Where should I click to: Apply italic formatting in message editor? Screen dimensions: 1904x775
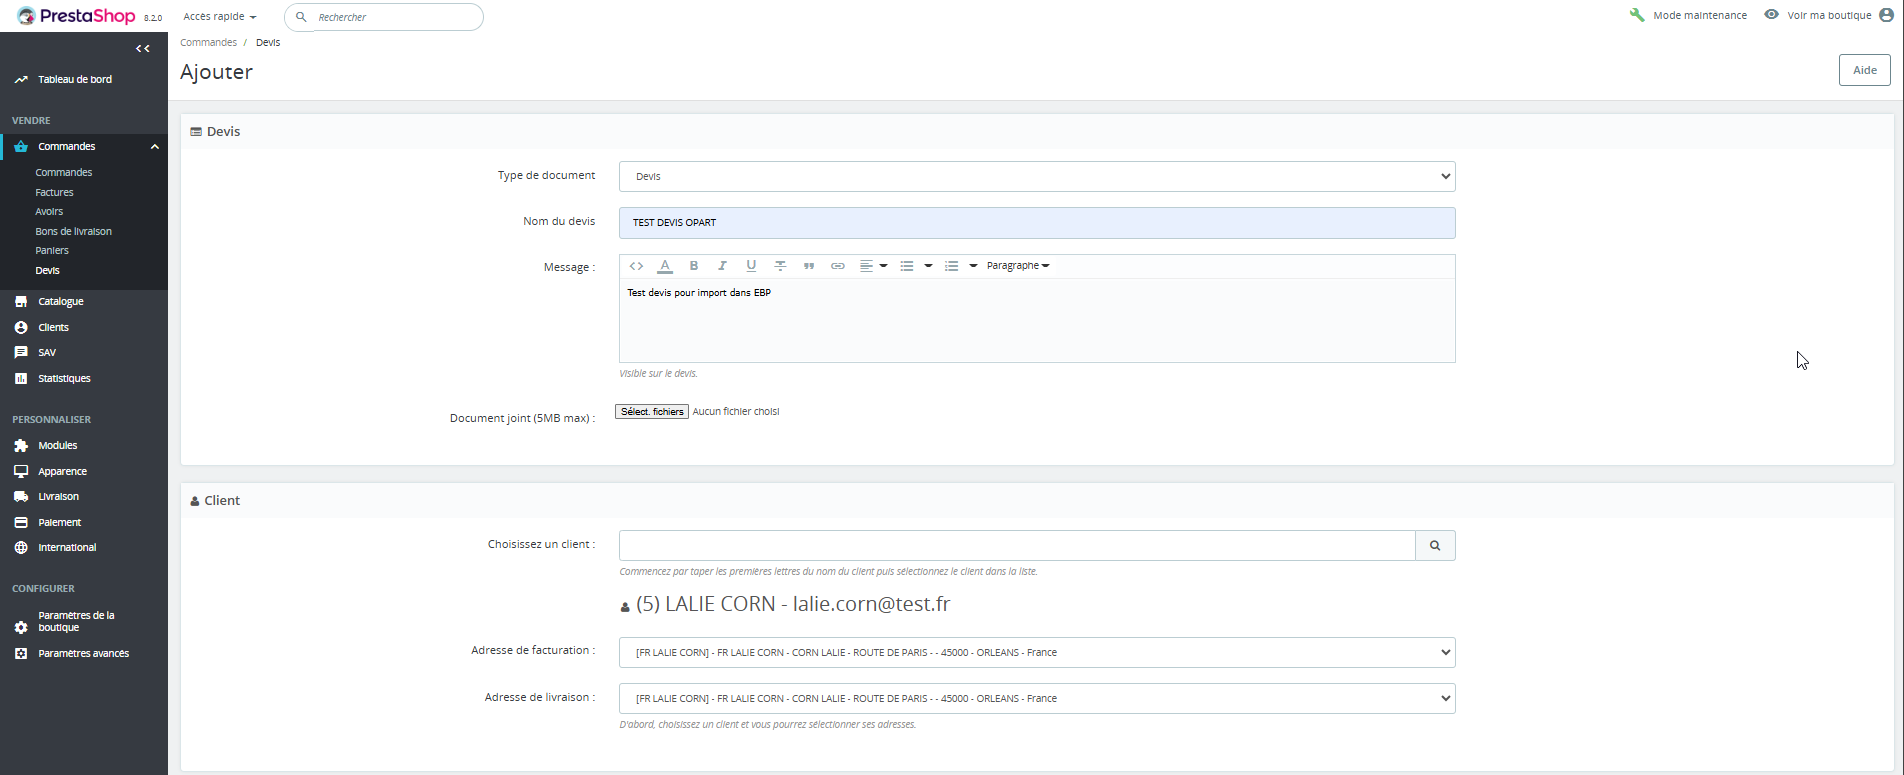click(x=722, y=266)
